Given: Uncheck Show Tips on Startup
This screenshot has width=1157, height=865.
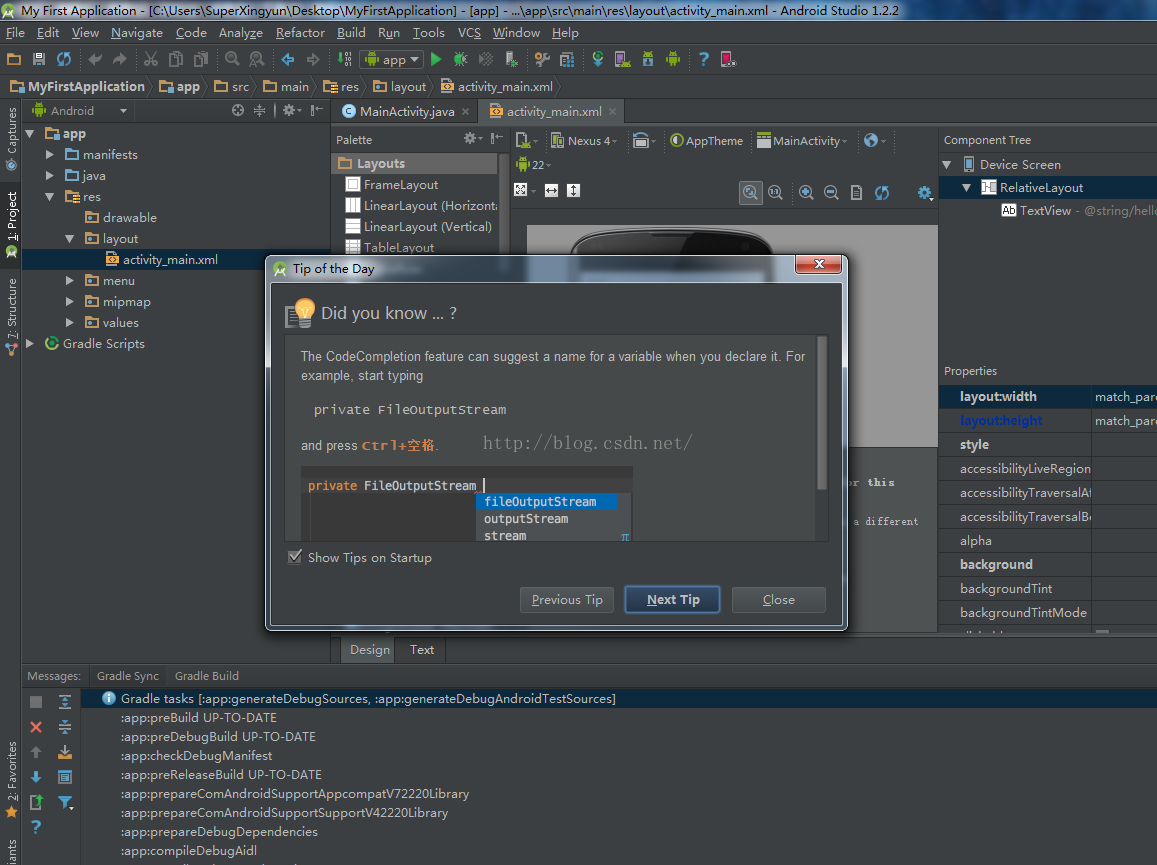Looking at the screenshot, I should tap(295, 558).
